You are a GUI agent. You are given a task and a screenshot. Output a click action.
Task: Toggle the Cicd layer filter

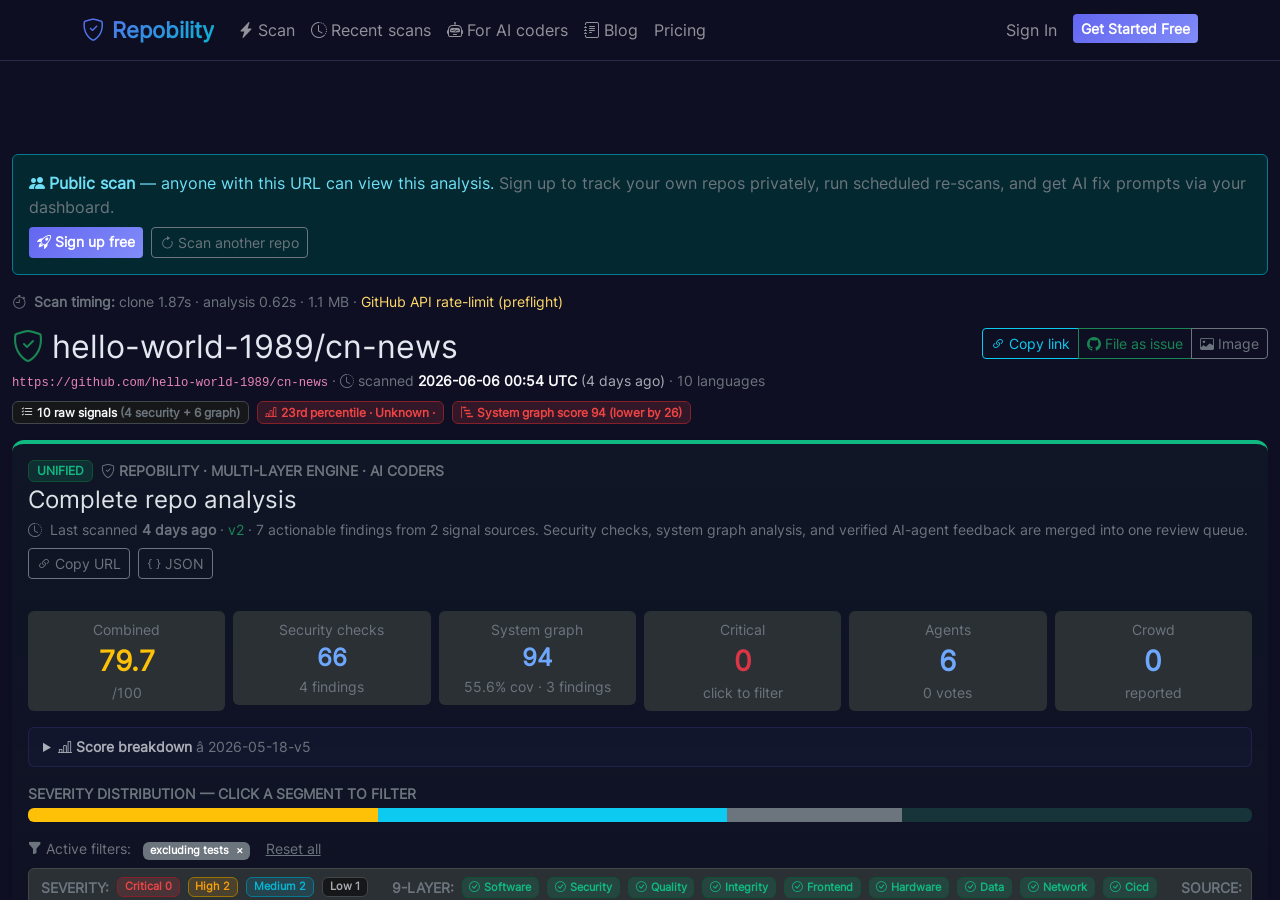tap(1130, 887)
